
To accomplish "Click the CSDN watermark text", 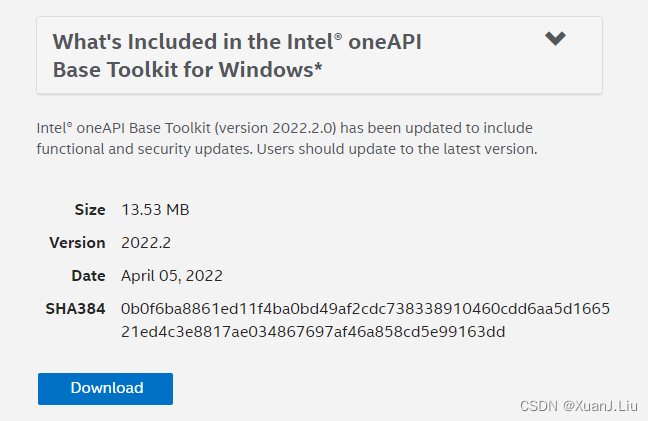I will click(x=540, y=405).
